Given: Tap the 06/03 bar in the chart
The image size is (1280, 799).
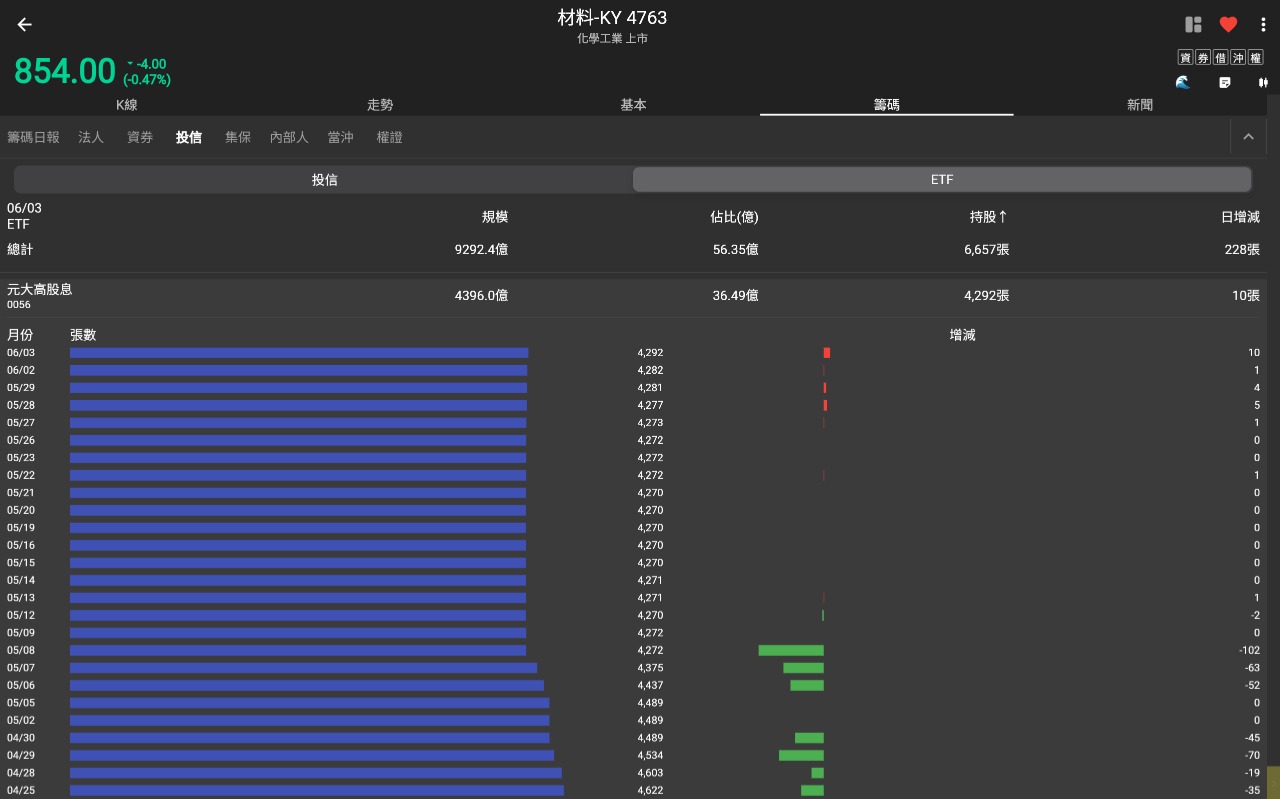Looking at the screenshot, I should point(297,352).
